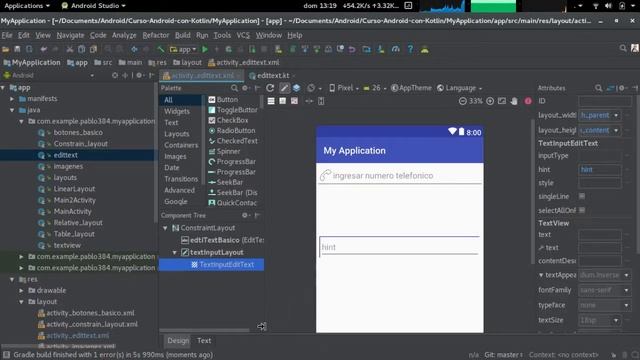Zoom to fit screen icon
The height and width of the screenshot is (360, 640).
tap(502, 101)
